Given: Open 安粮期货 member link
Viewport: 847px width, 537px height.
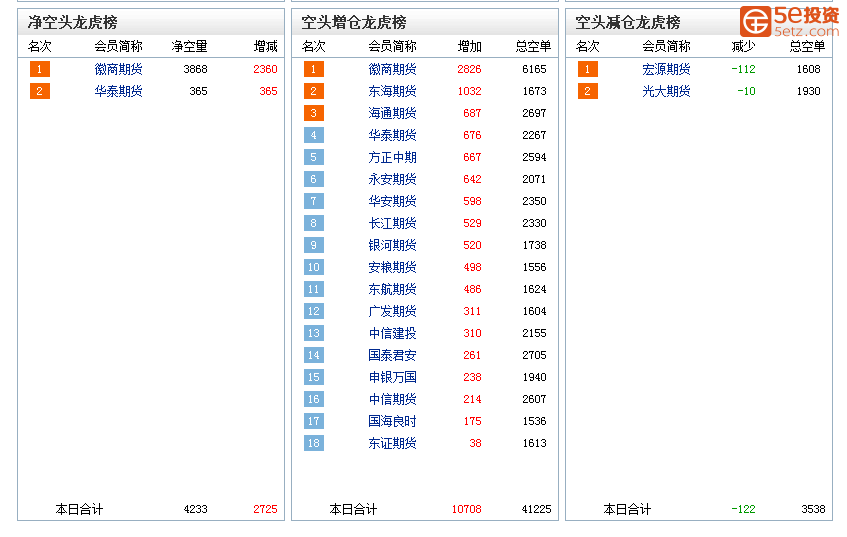Looking at the screenshot, I should pyautogui.click(x=392, y=267).
